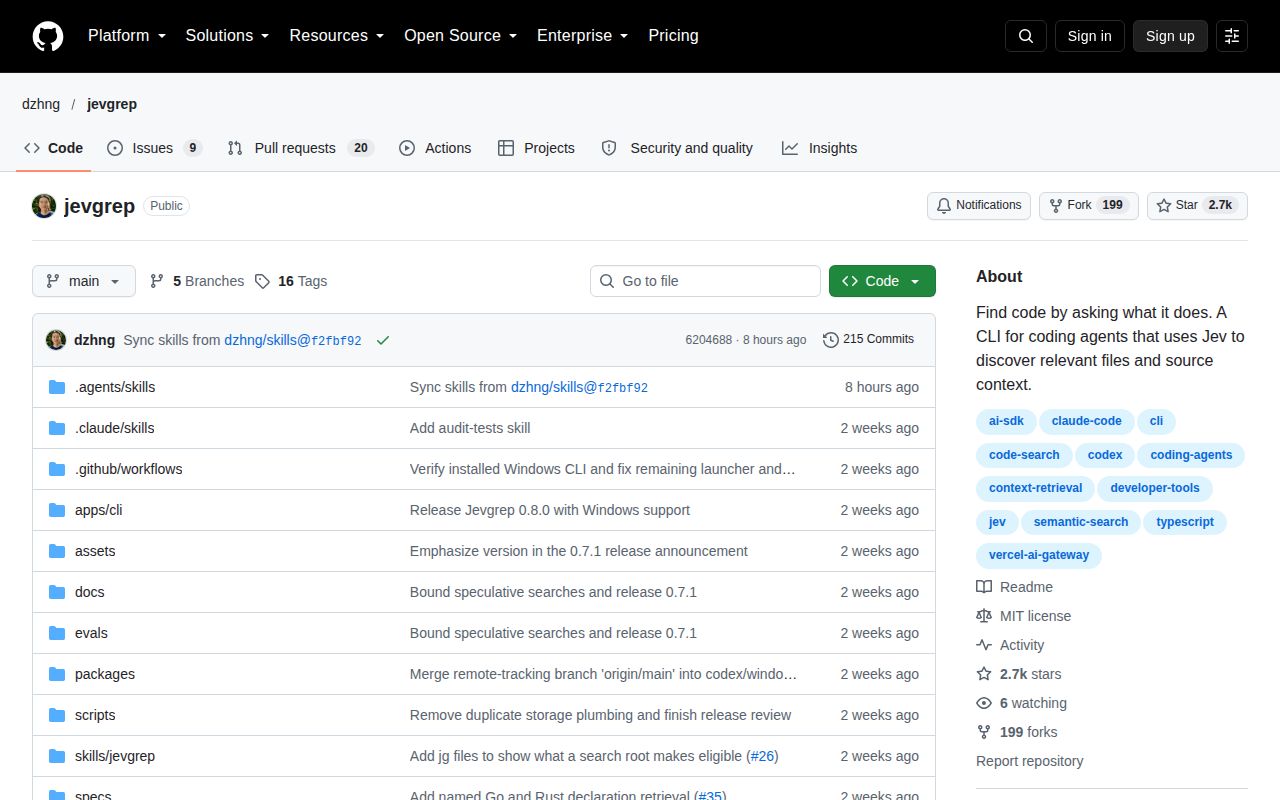Open the Insights tab
The width and height of the screenshot is (1280, 800).
pyautogui.click(x=819, y=148)
